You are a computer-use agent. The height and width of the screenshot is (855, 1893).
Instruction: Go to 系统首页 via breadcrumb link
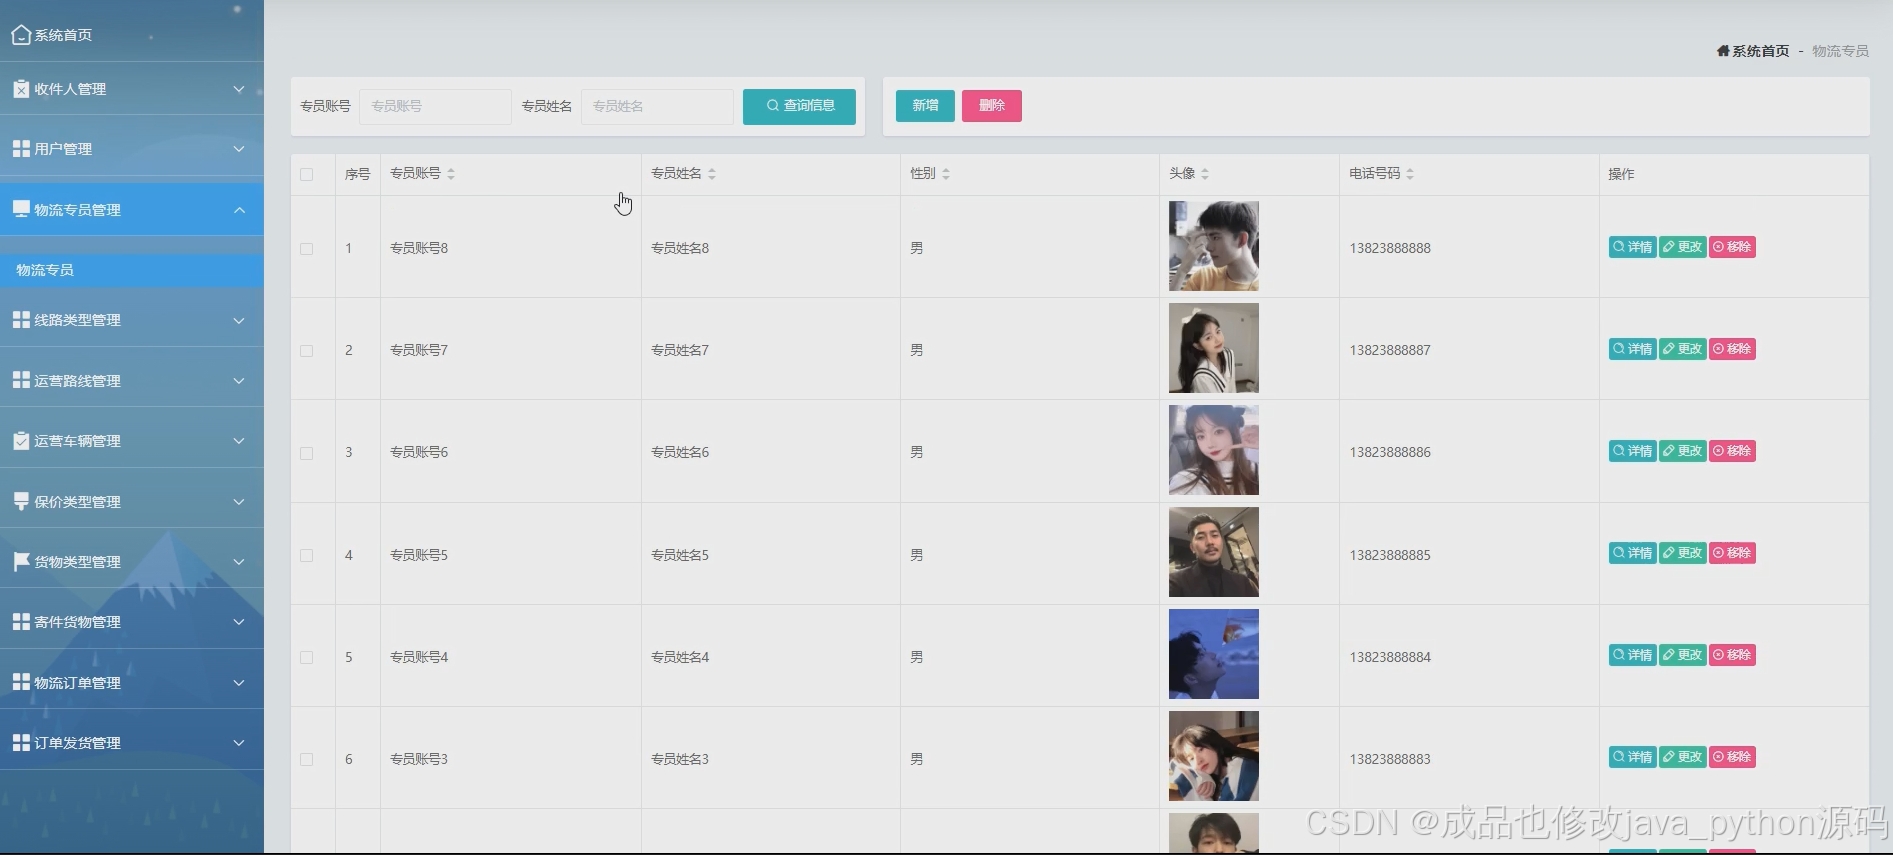[x=1760, y=51]
